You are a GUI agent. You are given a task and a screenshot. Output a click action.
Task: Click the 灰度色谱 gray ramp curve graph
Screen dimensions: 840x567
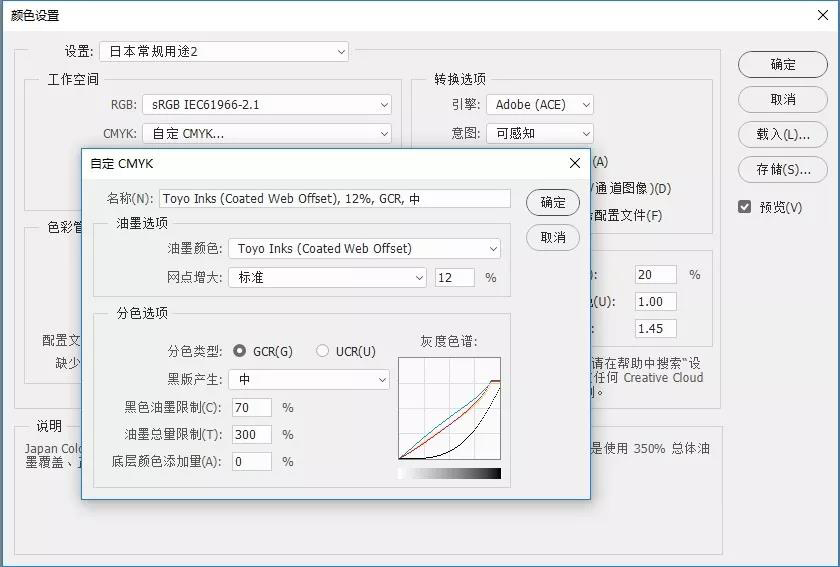click(x=449, y=408)
